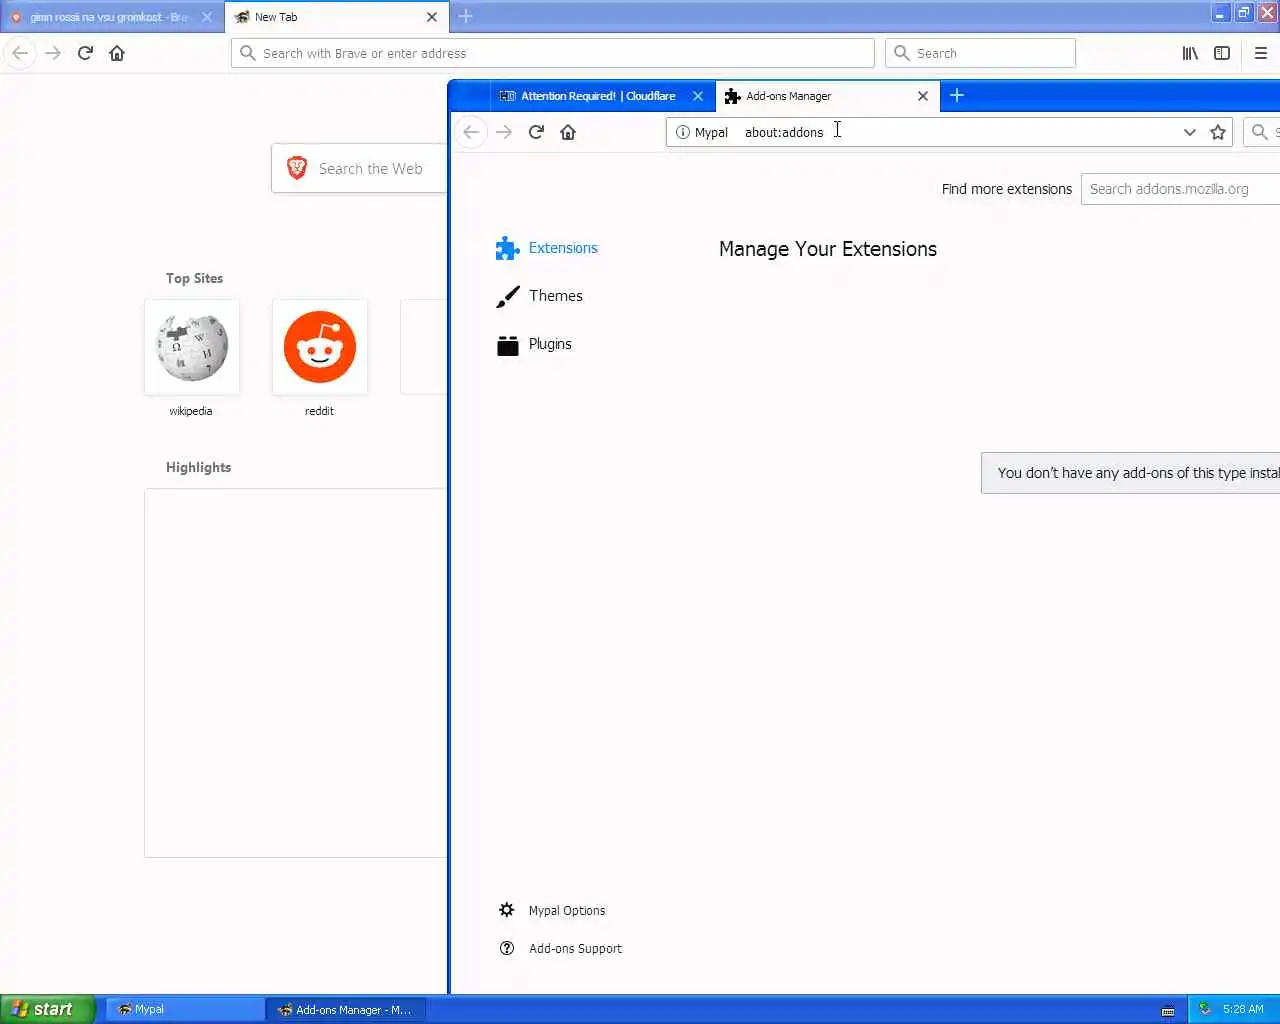
Task: Click taskbar clock showing 5:28 AM
Action: click(1243, 1009)
